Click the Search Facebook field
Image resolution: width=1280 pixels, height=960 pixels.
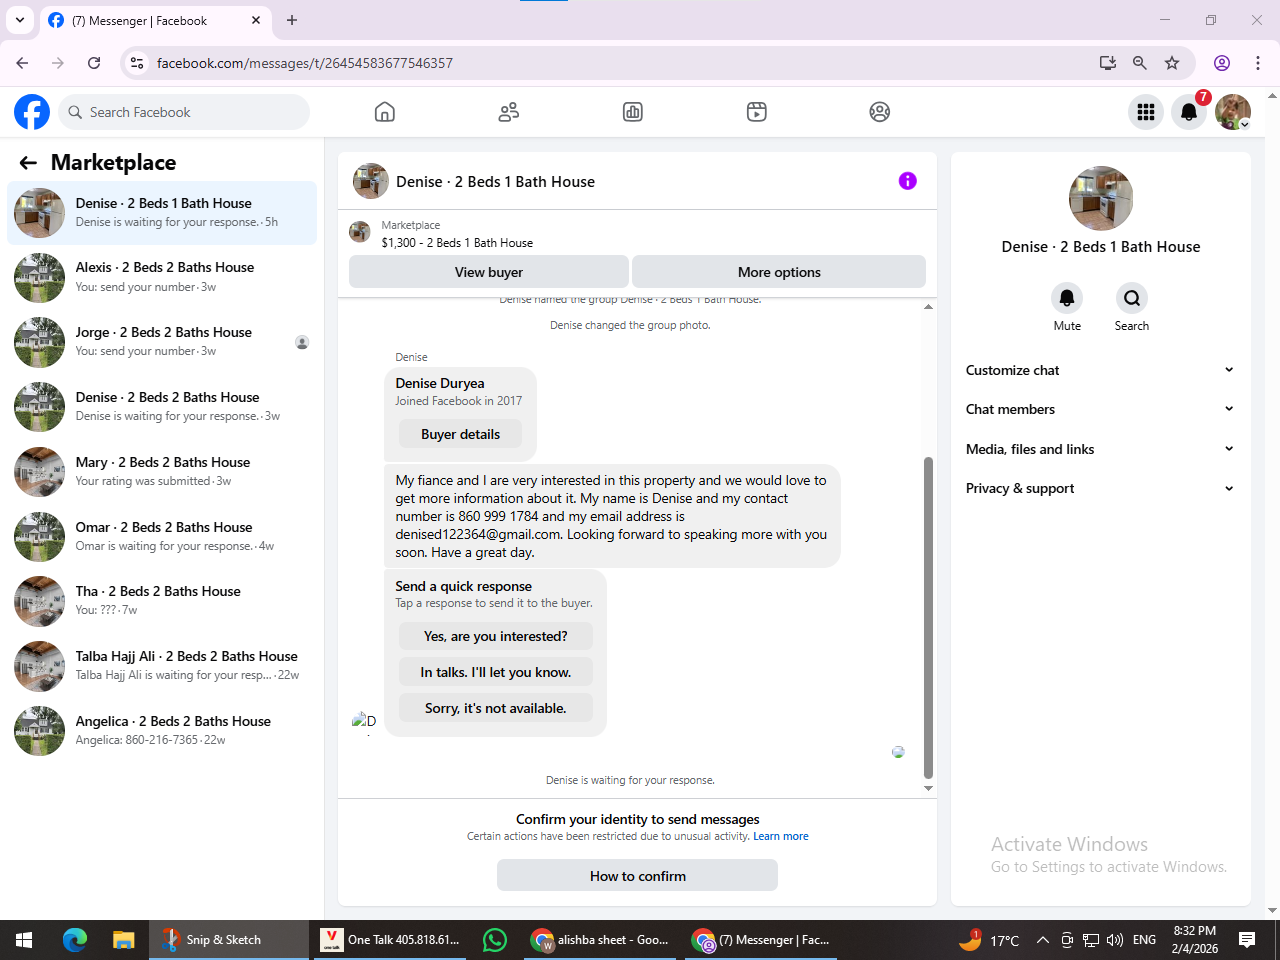pyautogui.click(x=184, y=112)
